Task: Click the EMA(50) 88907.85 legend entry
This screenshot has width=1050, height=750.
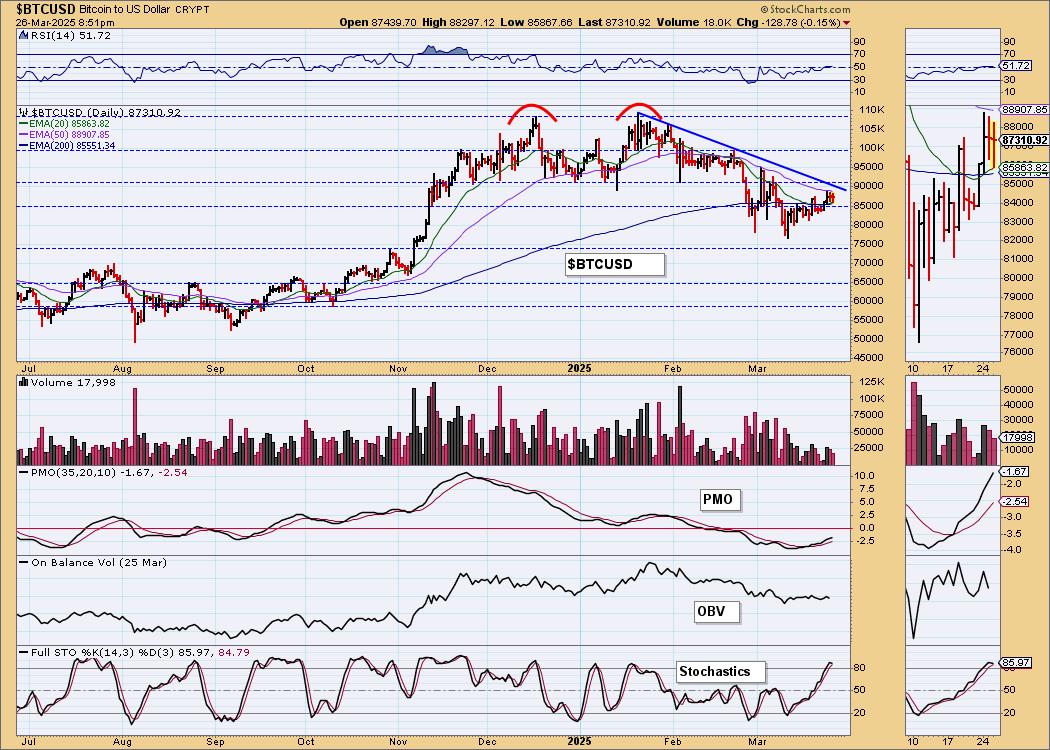Action: coord(65,135)
